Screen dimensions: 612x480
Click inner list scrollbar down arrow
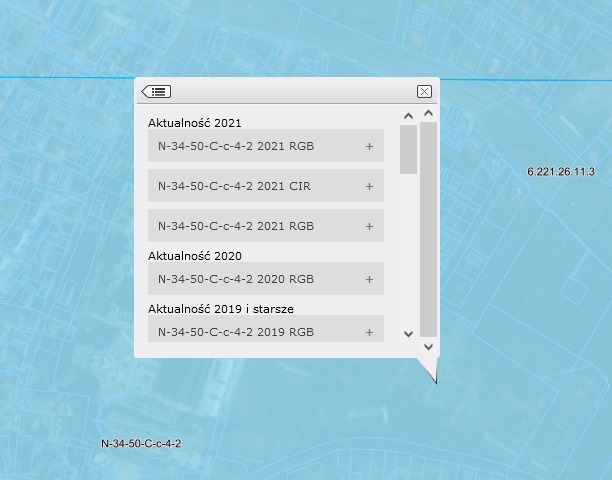pos(408,333)
